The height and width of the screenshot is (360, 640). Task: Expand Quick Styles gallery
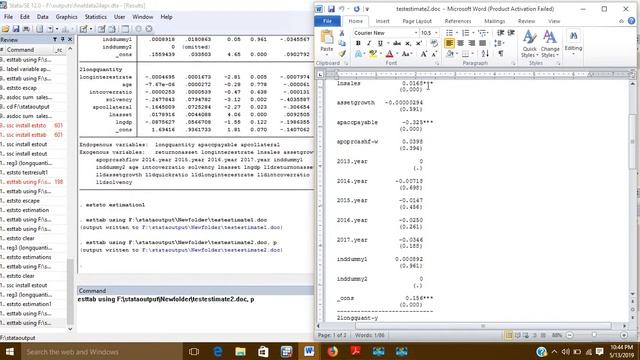(529, 44)
